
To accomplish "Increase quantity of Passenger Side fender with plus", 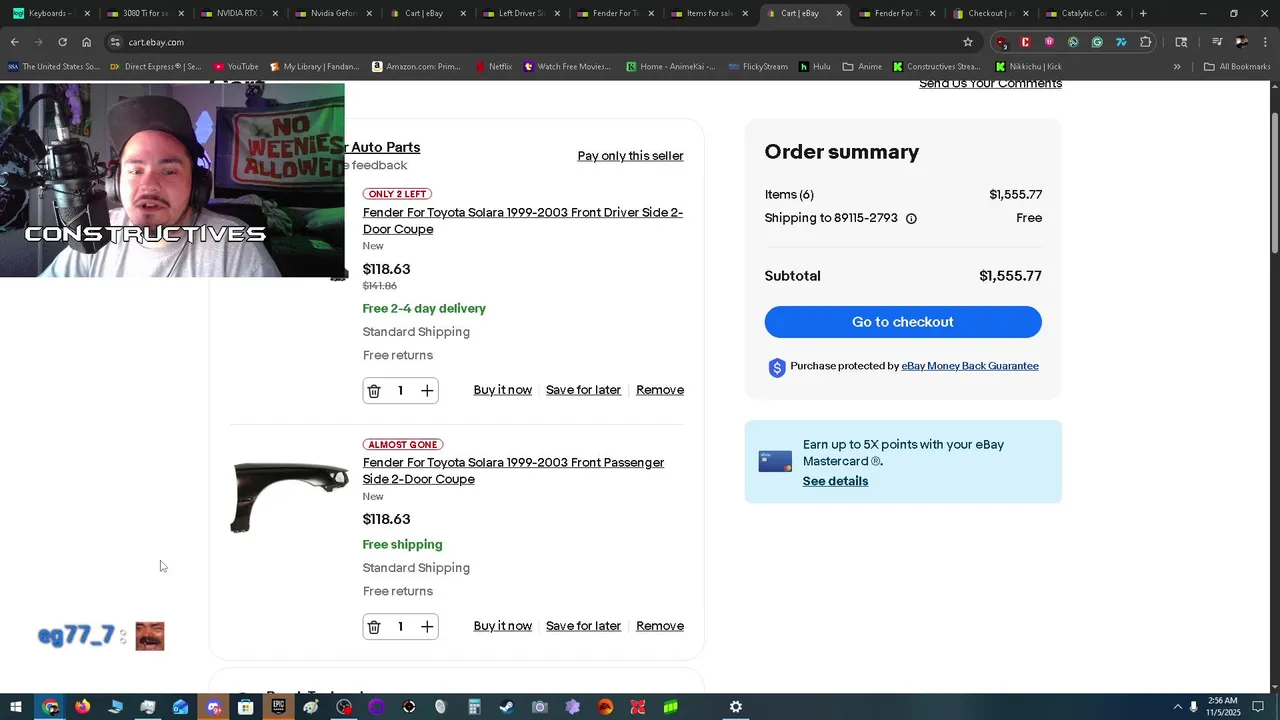I will click(x=427, y=627).
